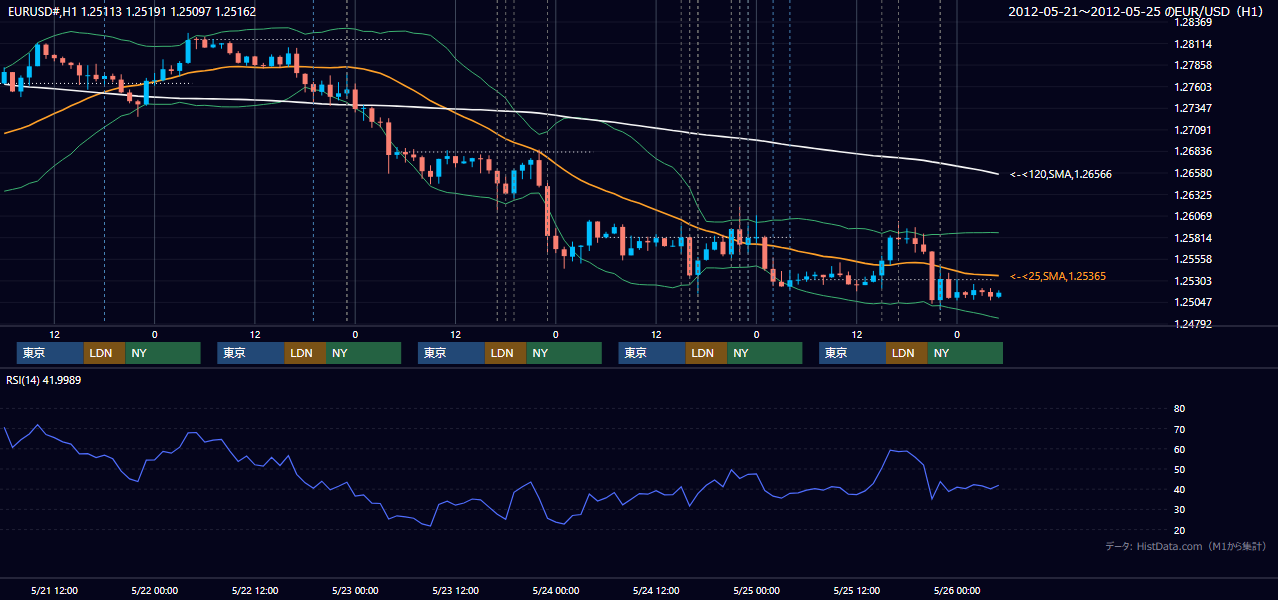Click the 5/24 12:00 time label
The width and height of the screenshot is (1278, 600).
click(656, 590)
